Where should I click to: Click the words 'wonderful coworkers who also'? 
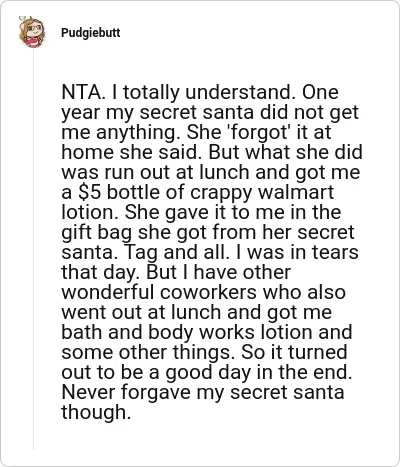click(203, 292)
